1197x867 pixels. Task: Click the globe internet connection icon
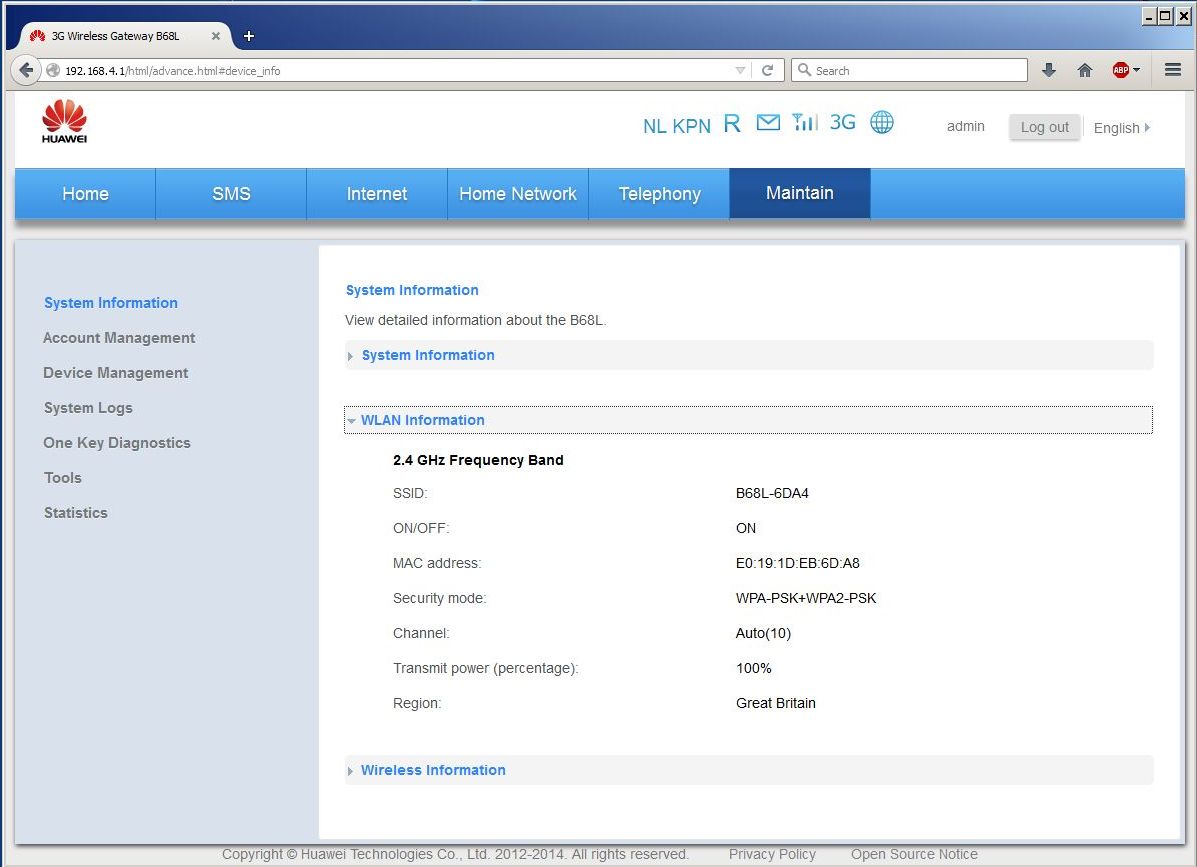[882, 122]
